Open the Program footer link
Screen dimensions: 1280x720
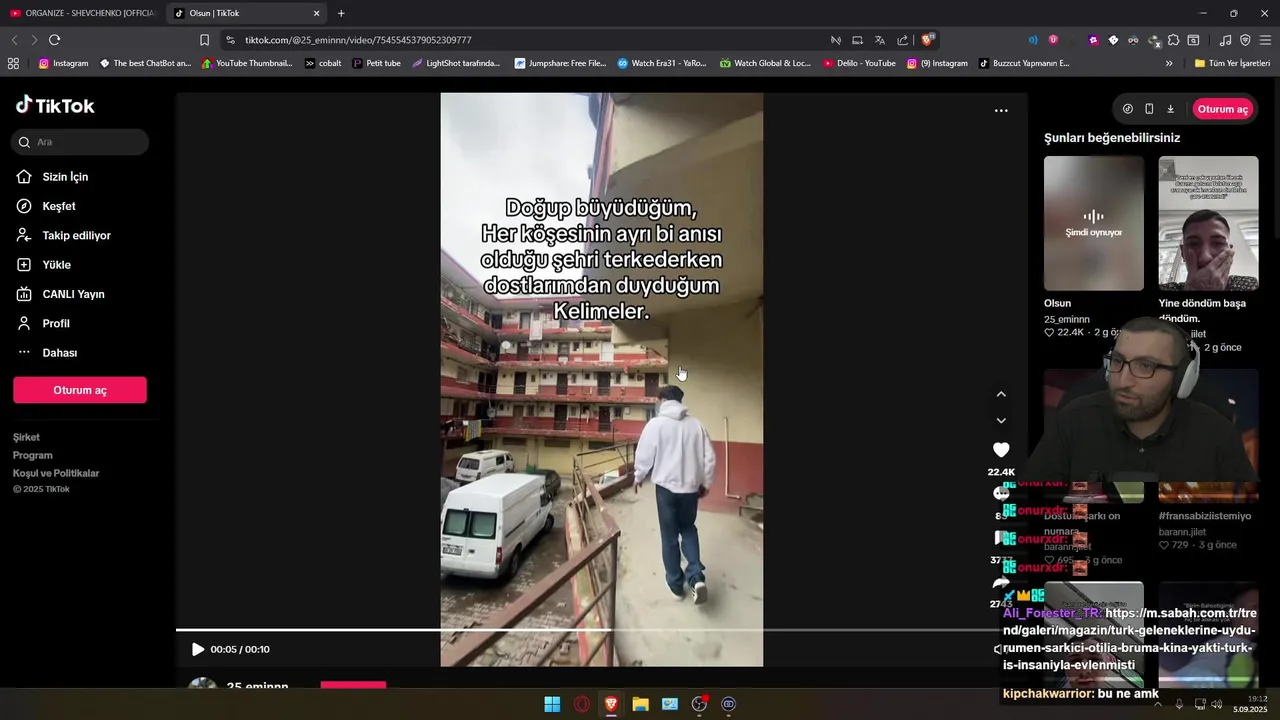(x=32, y=455)
